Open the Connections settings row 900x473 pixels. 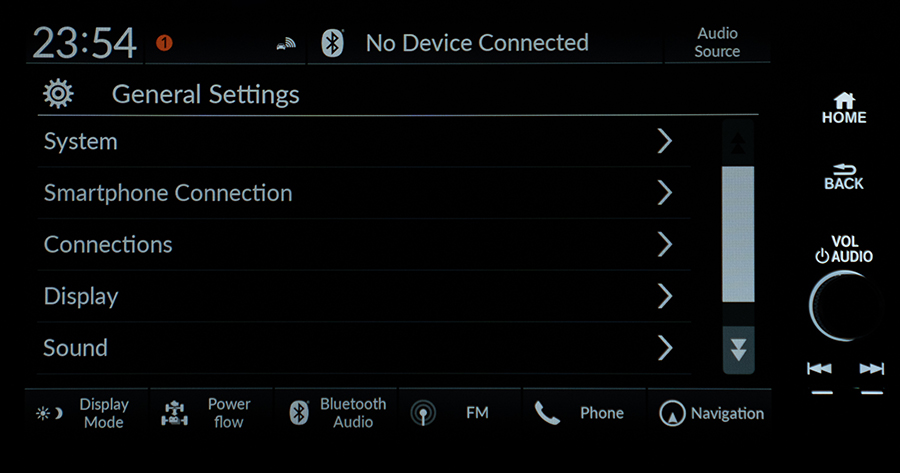point(364,245)
